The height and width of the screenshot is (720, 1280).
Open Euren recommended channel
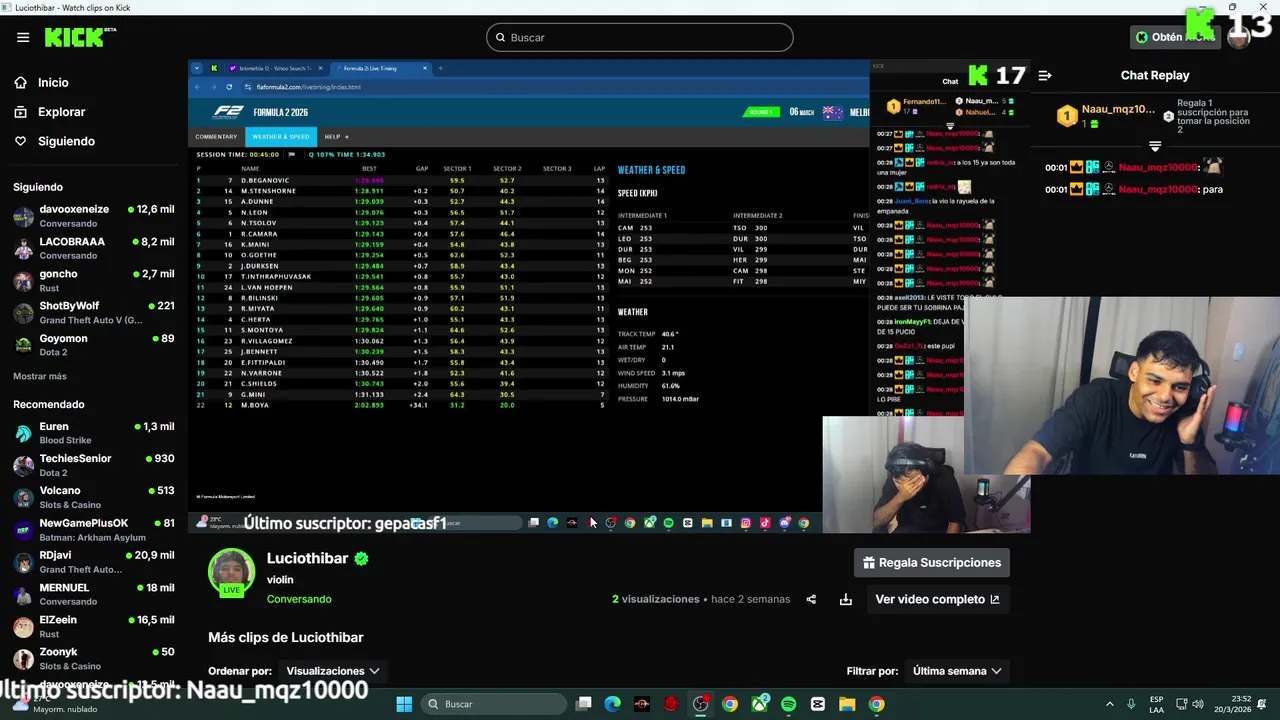pyautogui.click(x=94, y=433)
